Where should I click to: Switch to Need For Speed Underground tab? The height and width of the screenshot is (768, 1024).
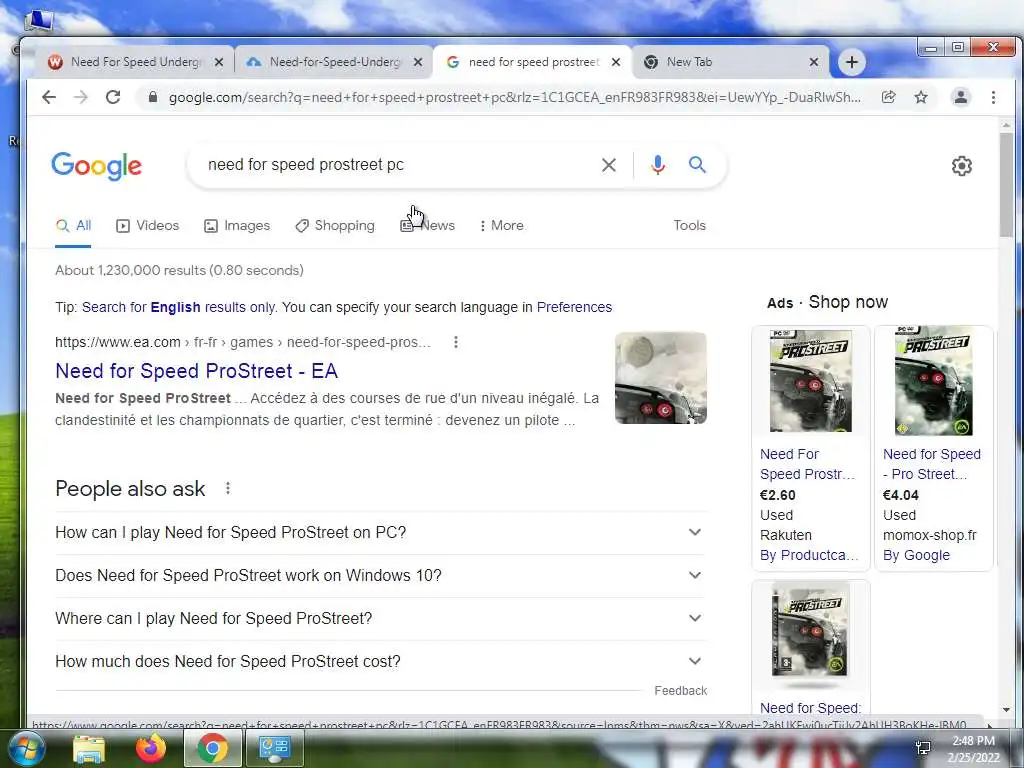pos(135,62)
